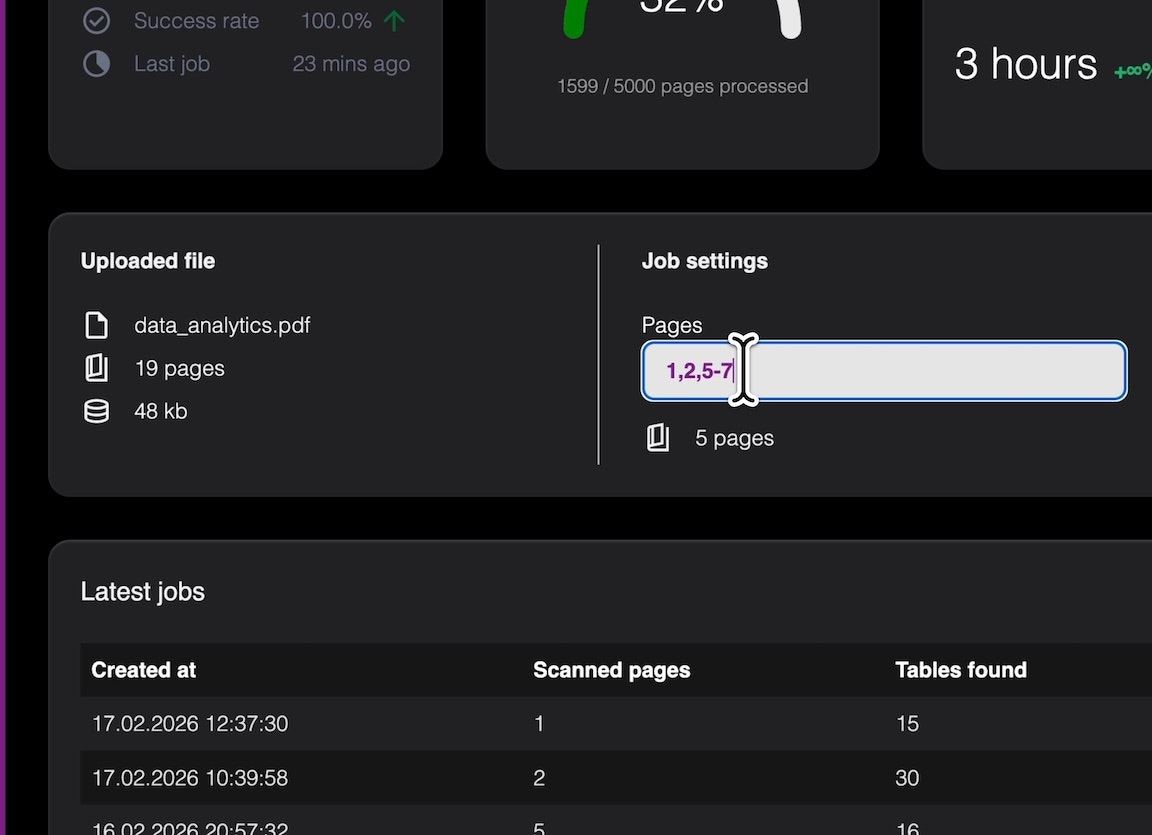Image resolution: width=1152 pixels, height=835 pixels.
Task: Select the database icon next to 48 kb
Action: pos(96,410)
